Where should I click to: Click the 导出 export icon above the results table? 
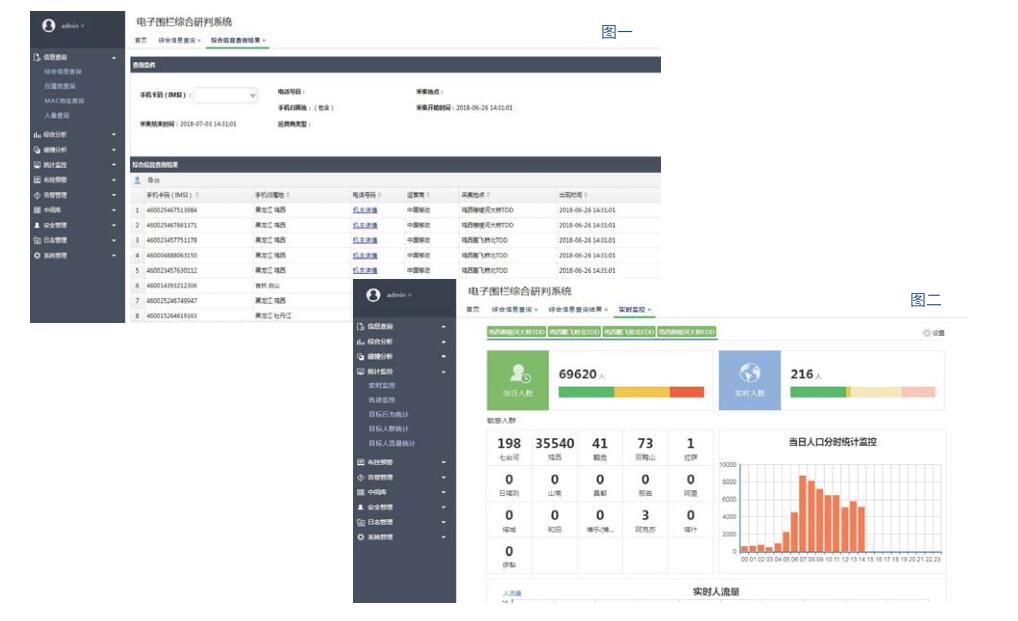[138, 180]
